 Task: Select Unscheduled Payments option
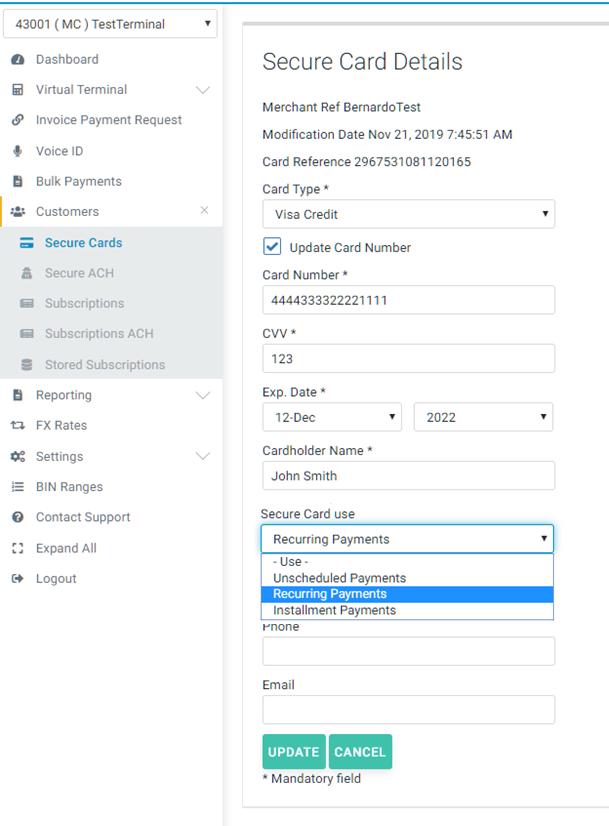[x=339, y=578]
